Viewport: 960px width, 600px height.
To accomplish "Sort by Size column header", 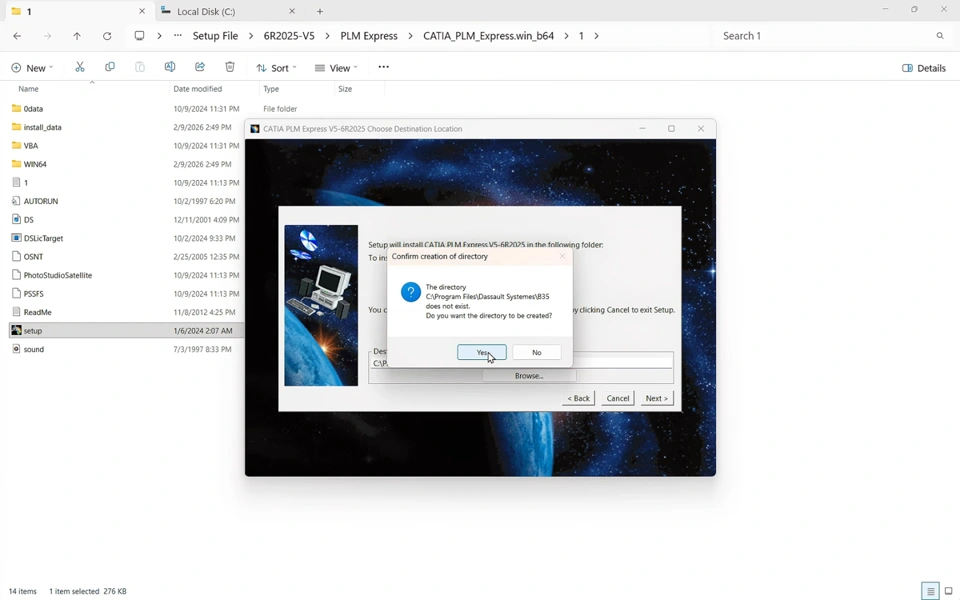I will [x=345, y=89].
